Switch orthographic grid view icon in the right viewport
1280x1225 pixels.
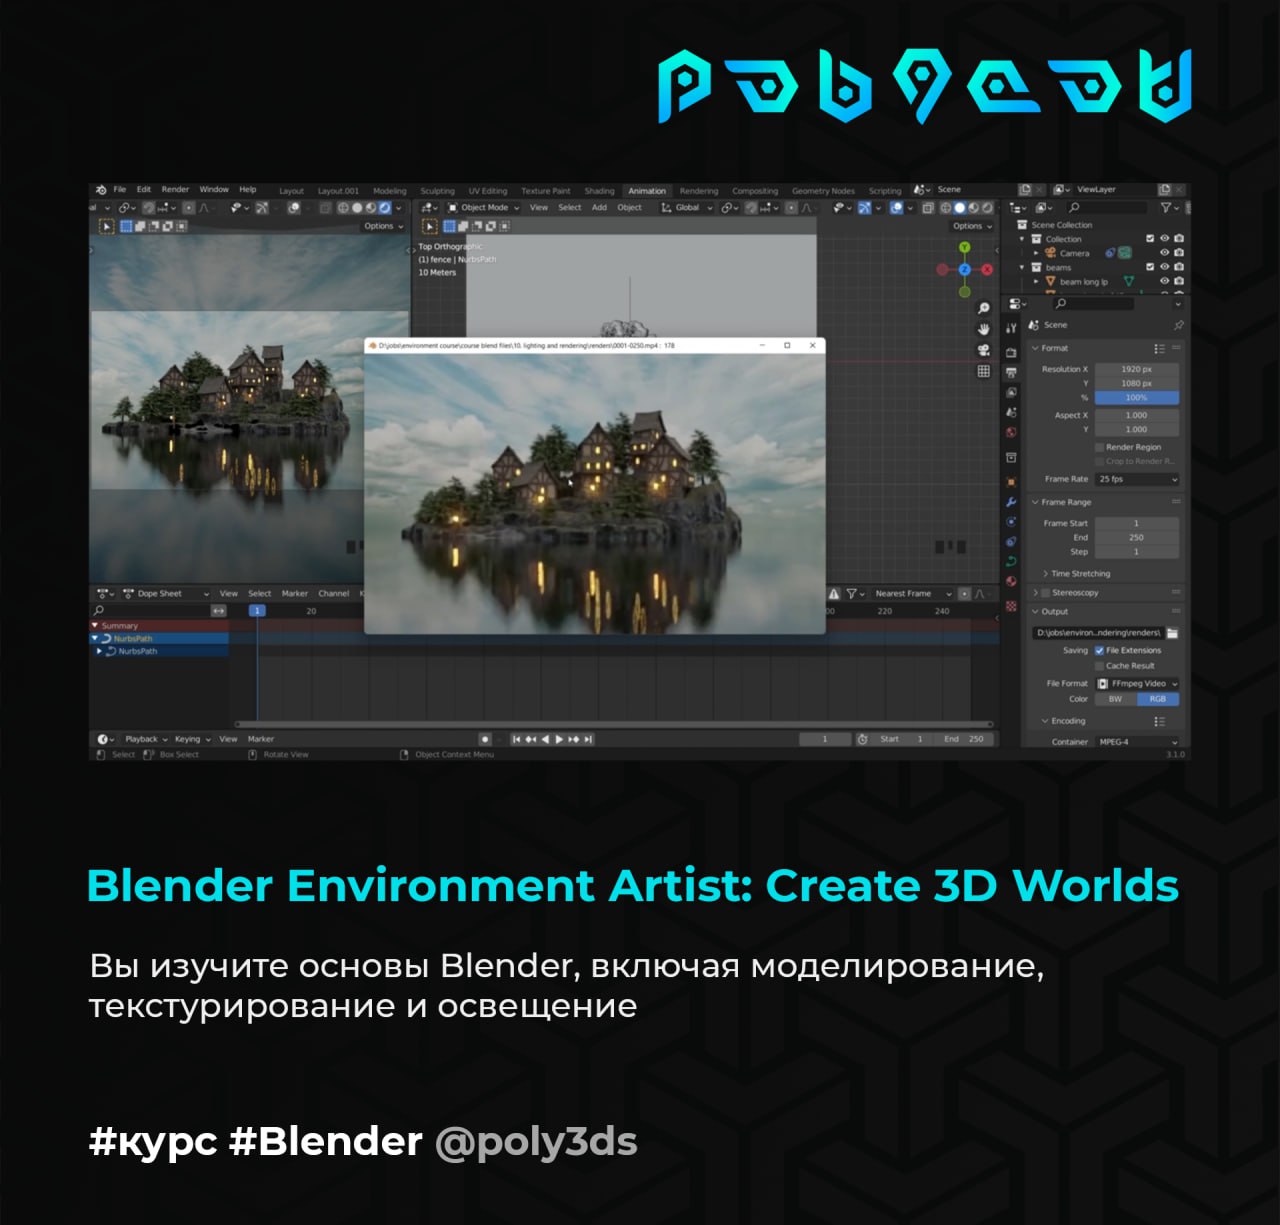pyautogui.click(x=984, y=371)
